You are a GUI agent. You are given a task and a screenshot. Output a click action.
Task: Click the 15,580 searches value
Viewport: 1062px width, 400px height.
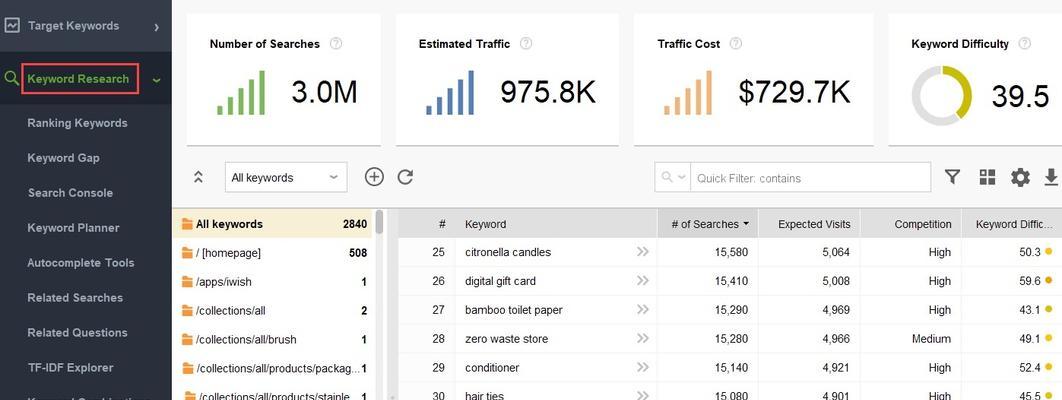tap(731, 252)
